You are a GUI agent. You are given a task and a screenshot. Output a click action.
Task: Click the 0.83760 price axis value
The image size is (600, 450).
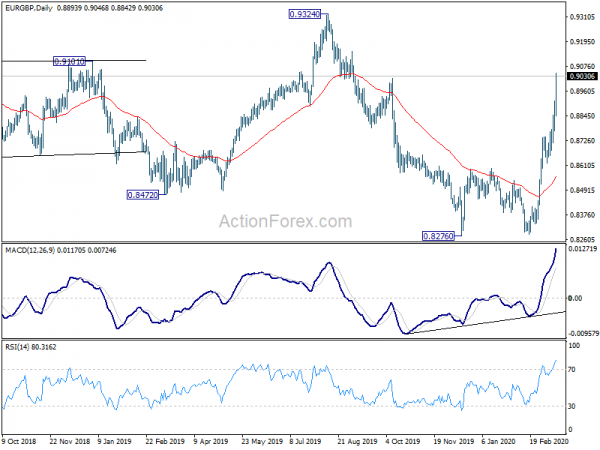coord(582,215)
